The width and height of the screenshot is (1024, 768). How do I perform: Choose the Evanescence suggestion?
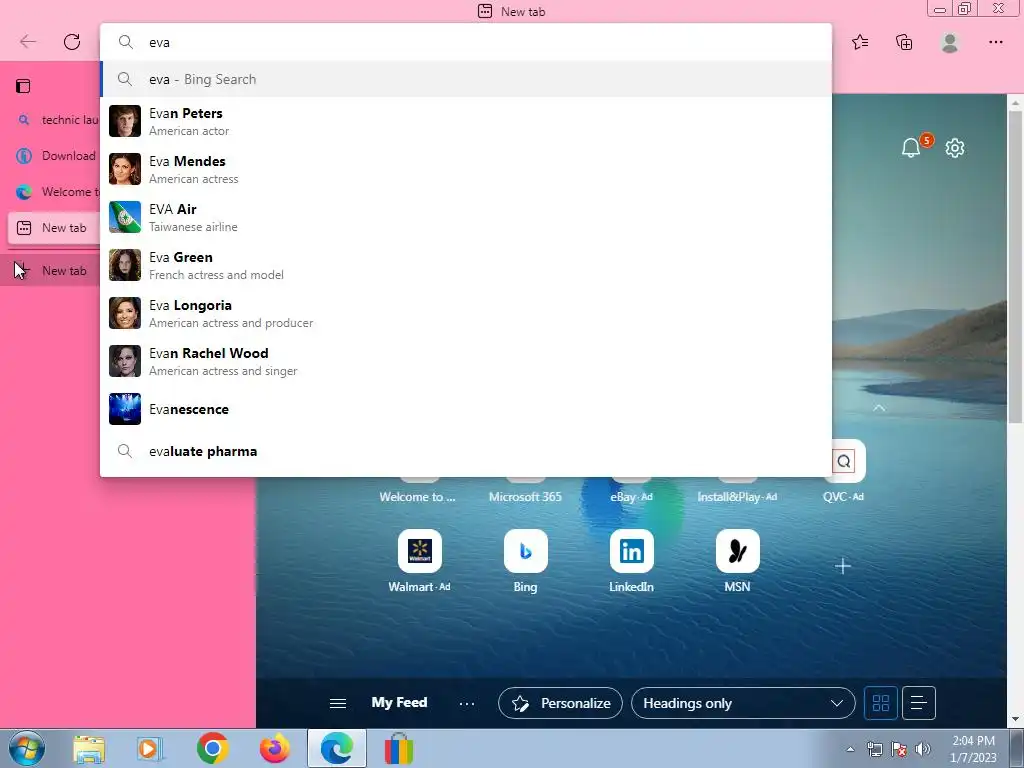466,409
